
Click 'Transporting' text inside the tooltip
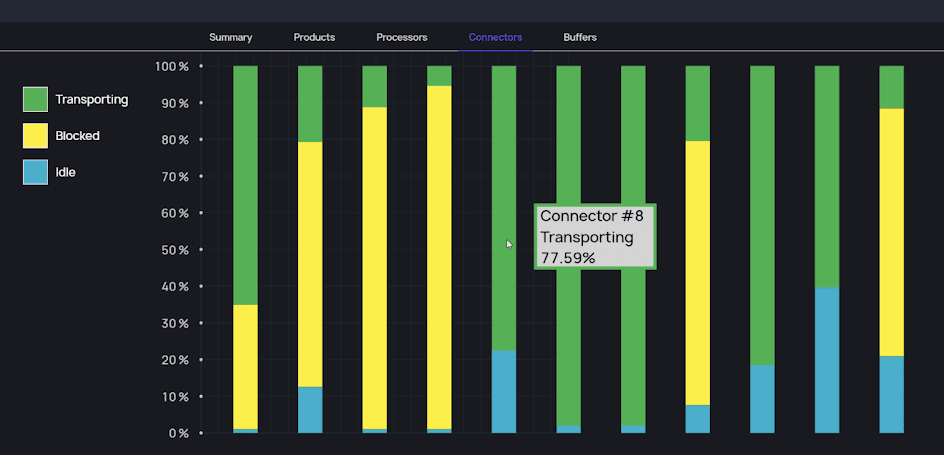(587, 237)
